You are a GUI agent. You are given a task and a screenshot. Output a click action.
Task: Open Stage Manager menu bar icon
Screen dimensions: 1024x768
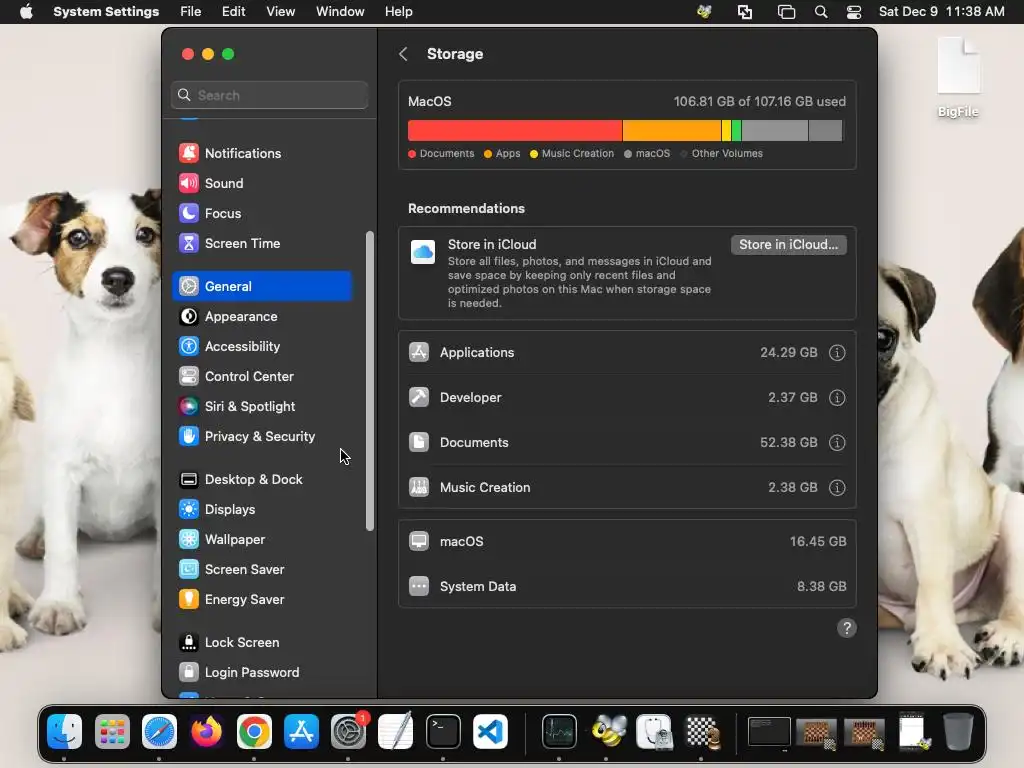pos(786,12)
